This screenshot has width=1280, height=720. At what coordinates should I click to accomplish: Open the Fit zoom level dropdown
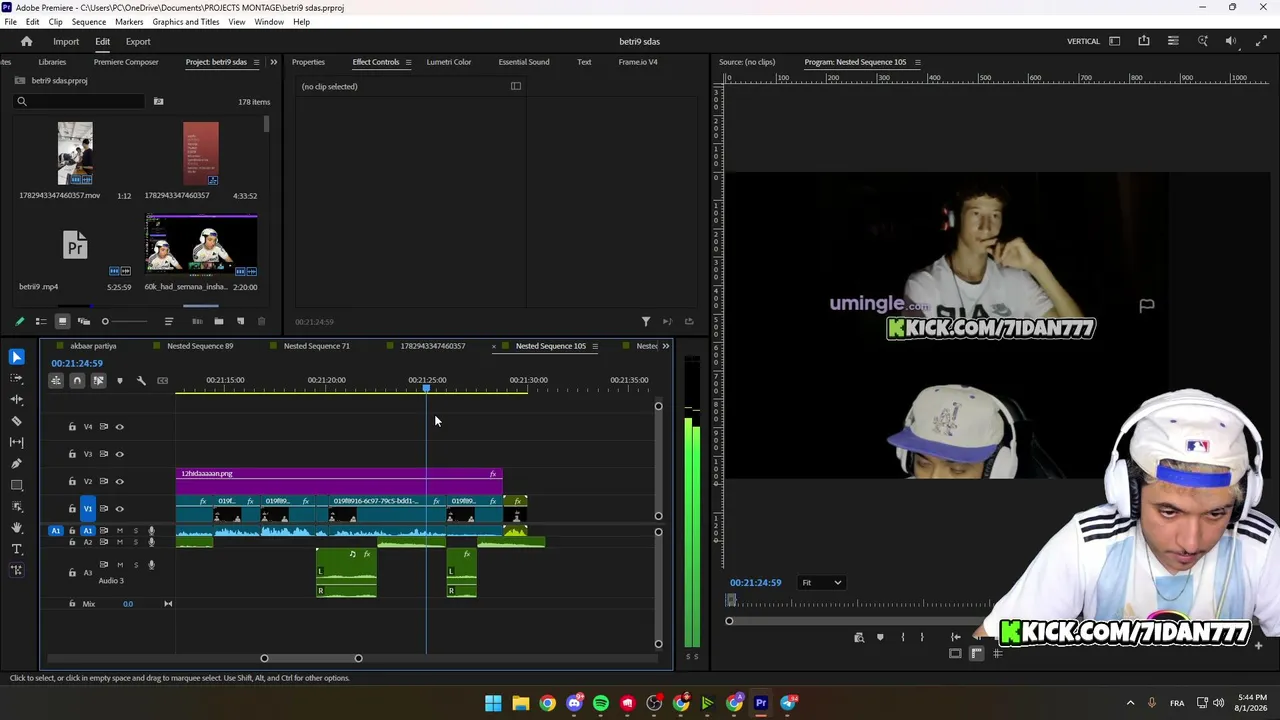coord(821,583)
